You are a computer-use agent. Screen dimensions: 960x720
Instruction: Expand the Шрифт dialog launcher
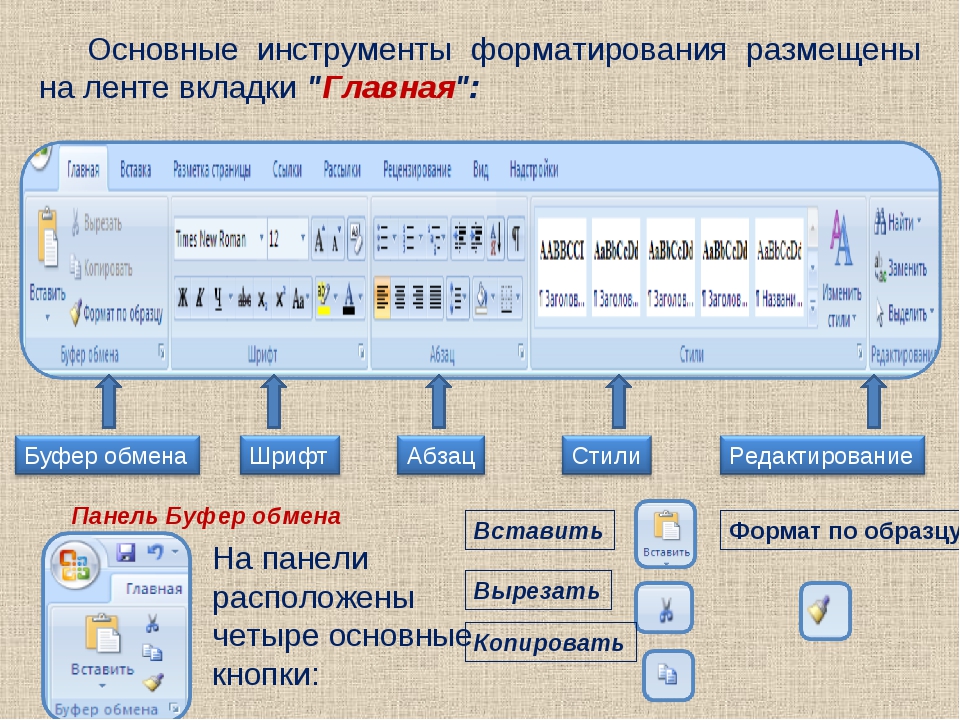coord(361,351)
